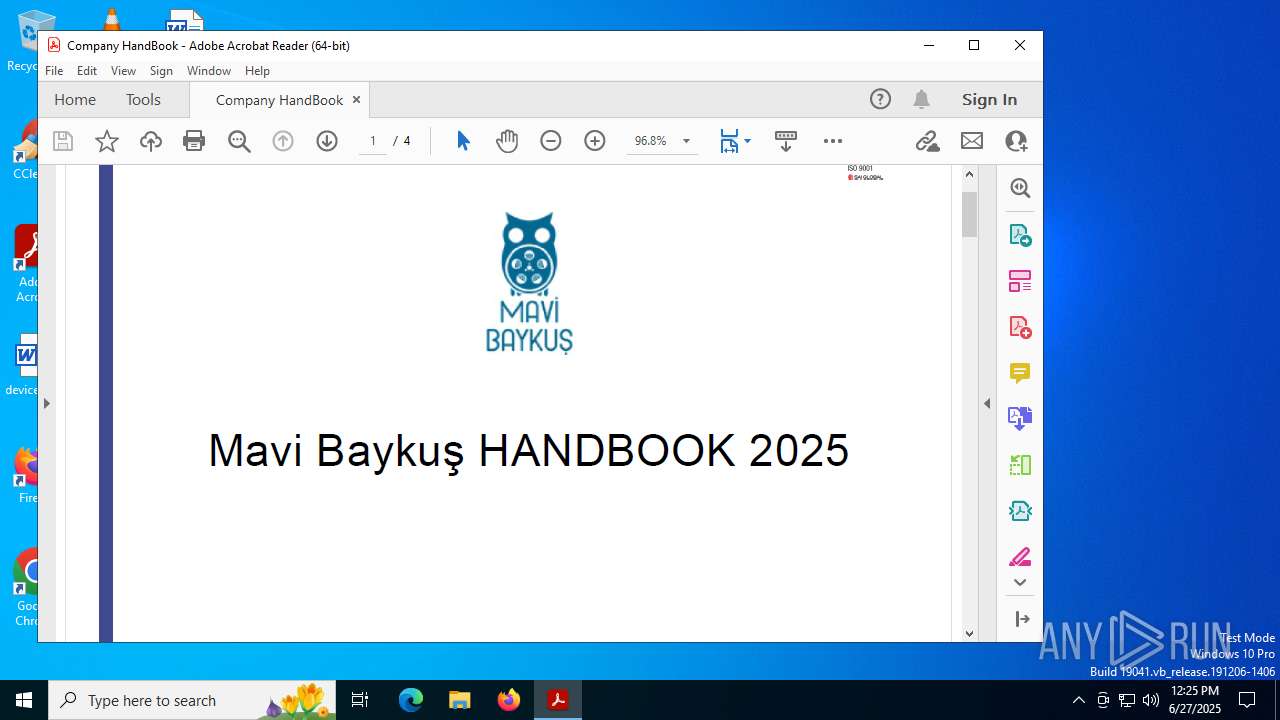Collapse the right tools pane arrow
The image size is (1280, 720).
point(987,403)
